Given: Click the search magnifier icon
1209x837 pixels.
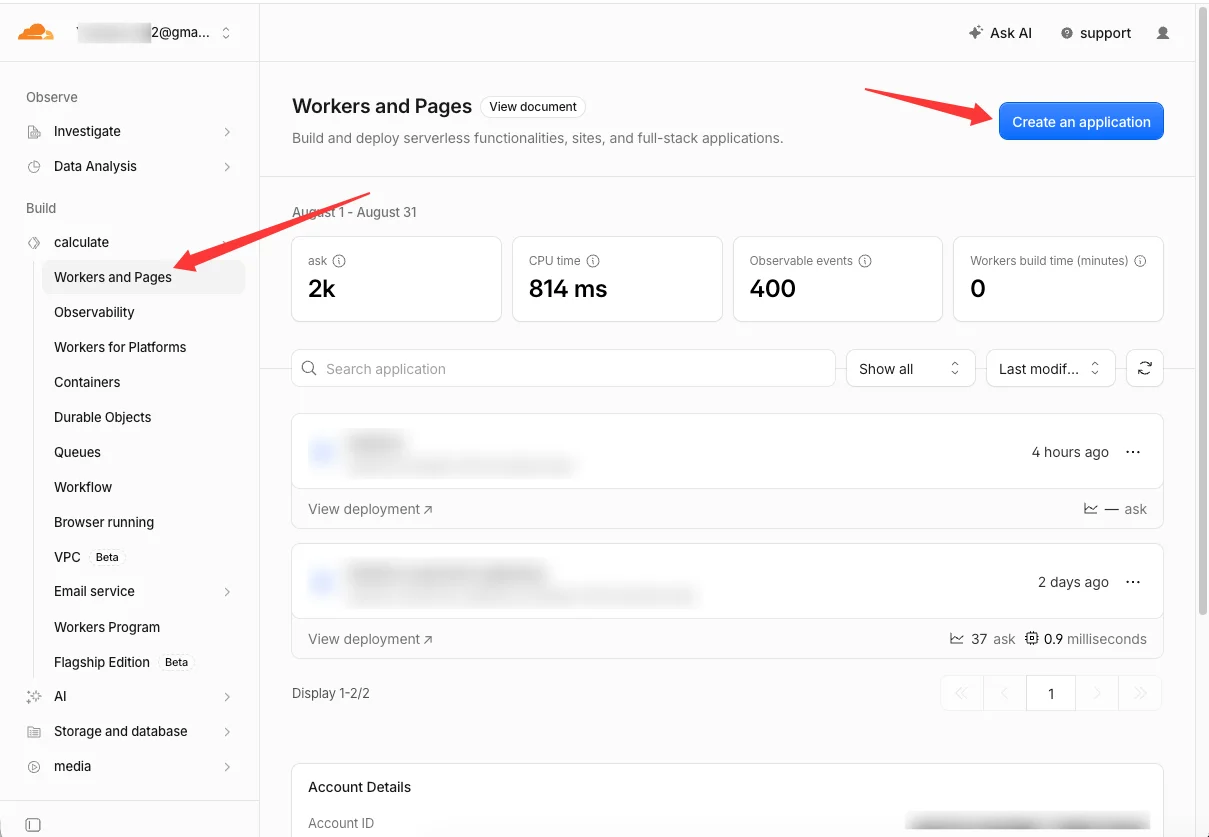Looking at the screenshot, I should click(x=310, y=369).
